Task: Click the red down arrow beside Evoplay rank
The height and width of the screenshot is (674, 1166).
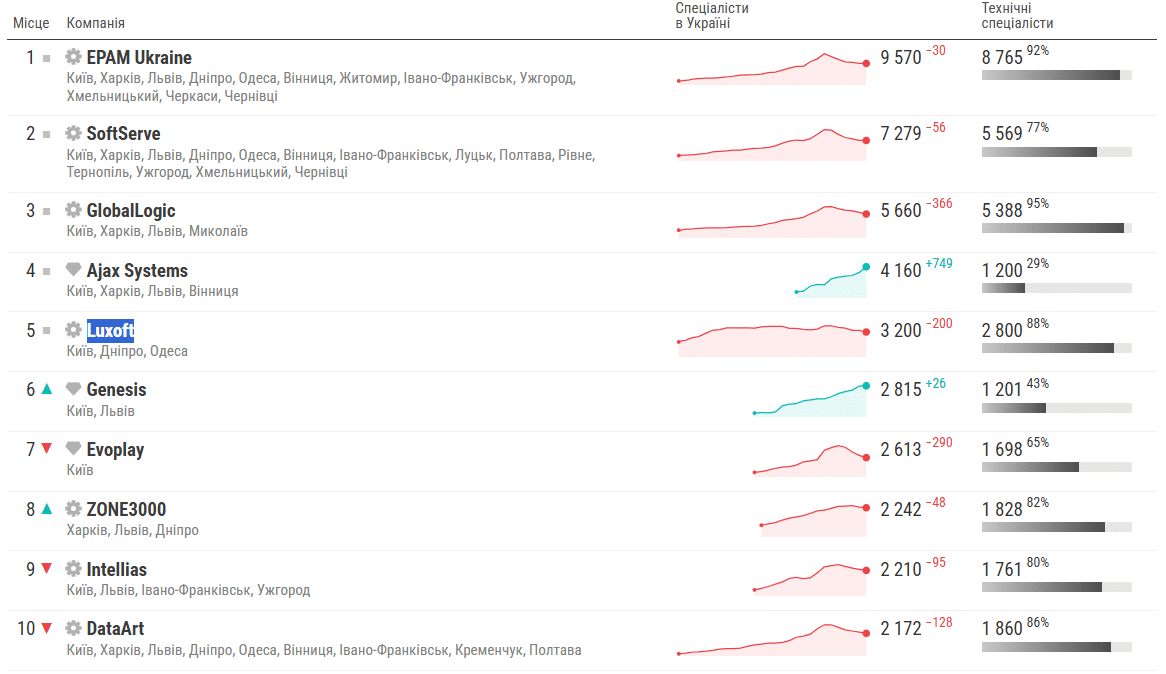Action: click(x=47, y=449)
